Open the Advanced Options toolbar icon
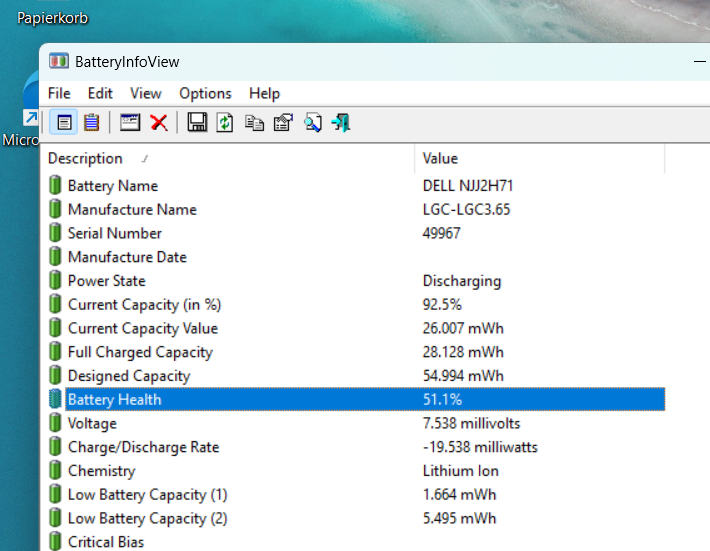The image size is (710, 551). click(x=283, y=123)
